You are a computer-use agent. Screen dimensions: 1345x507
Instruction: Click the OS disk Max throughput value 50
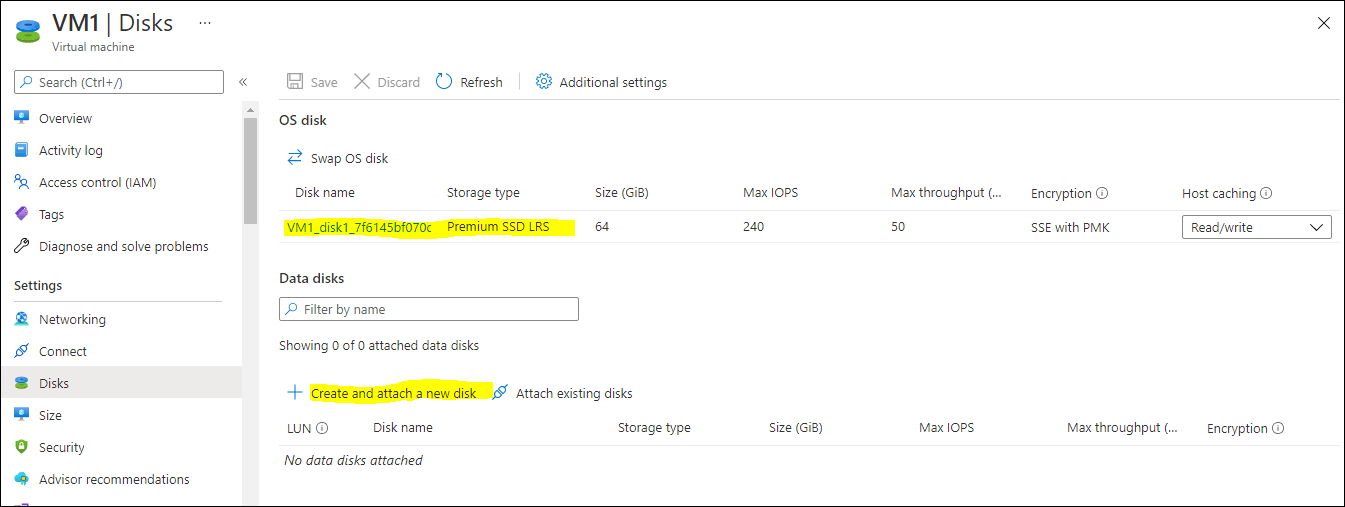898,227
